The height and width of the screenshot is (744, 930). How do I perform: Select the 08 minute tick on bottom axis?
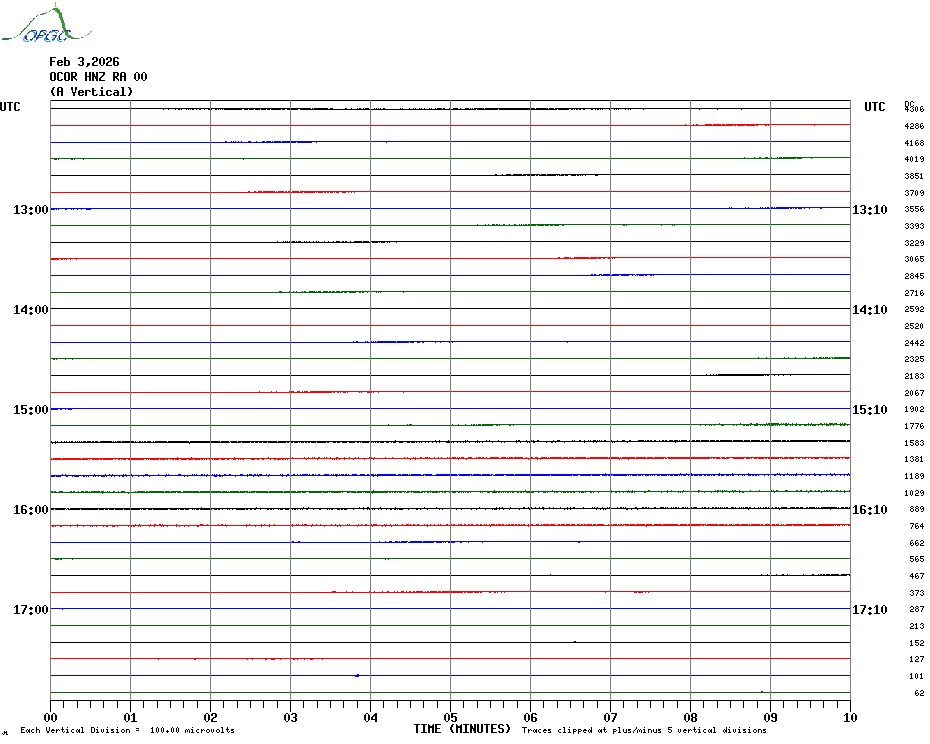[x=690, y=717]
